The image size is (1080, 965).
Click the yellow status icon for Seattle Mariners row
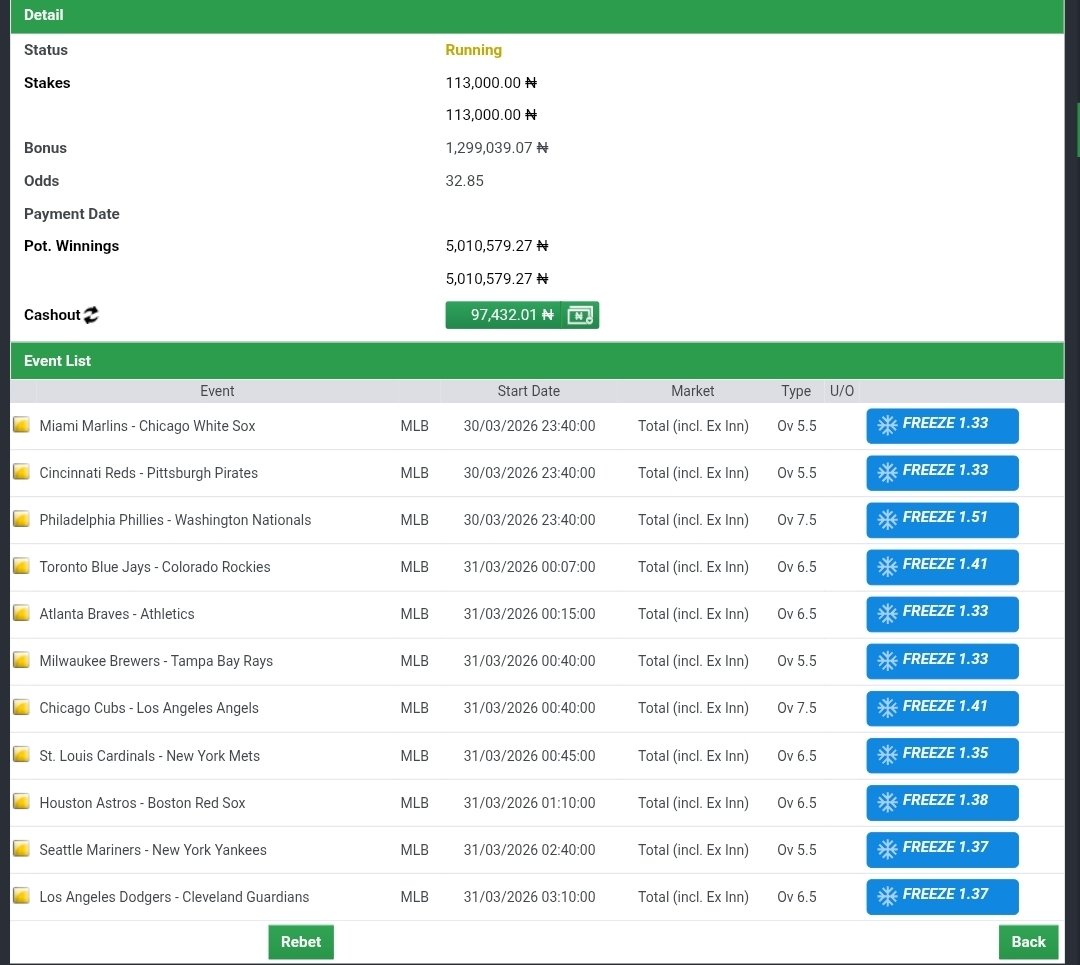(x=21, y=849)
